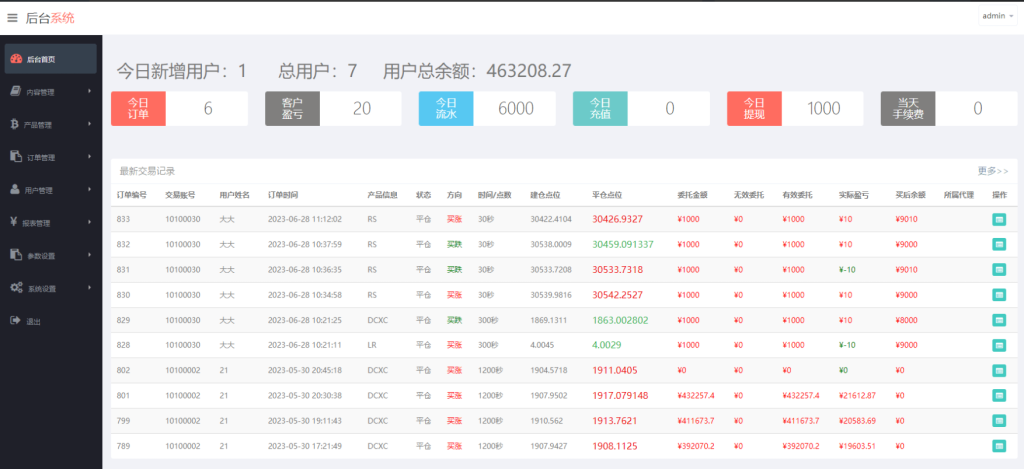Open the action icon for order 830

[999, 295]
